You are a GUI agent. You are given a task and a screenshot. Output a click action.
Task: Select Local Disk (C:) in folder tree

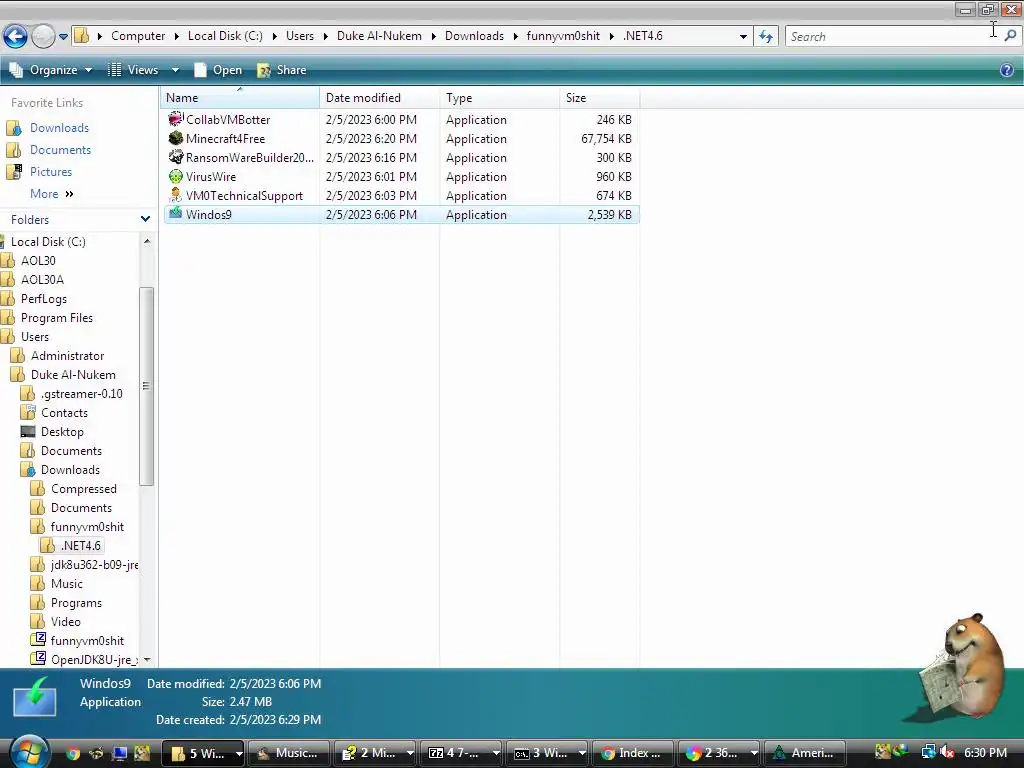pyautogui.click(x=48, y=242)
